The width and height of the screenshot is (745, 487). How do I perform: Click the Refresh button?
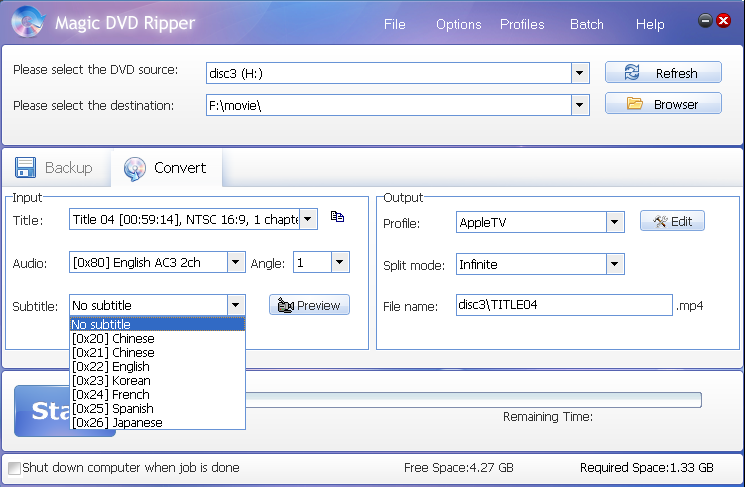click(663, 73)
